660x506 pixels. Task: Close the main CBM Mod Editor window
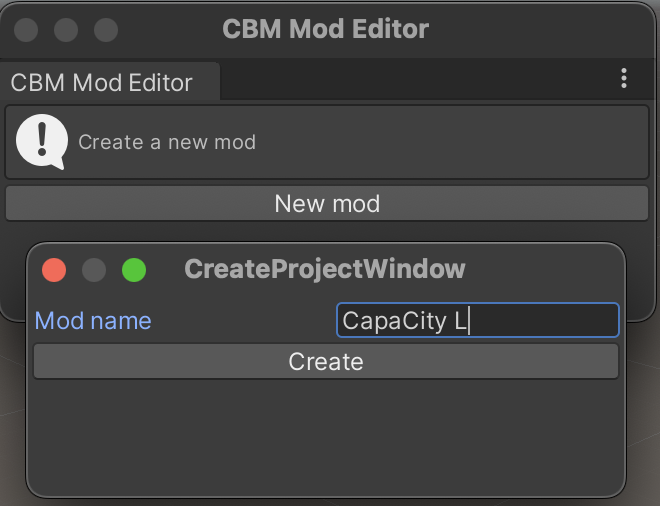pos(27,29)
